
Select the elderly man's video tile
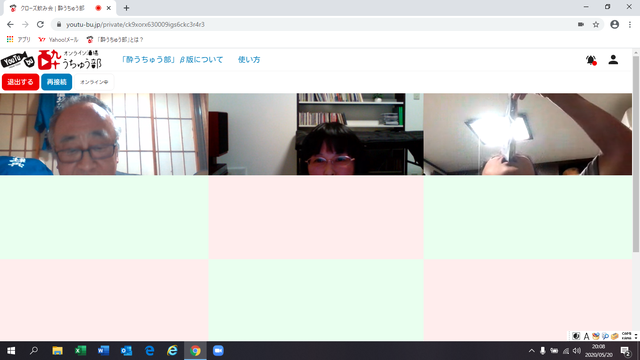(x=104, y=134)
